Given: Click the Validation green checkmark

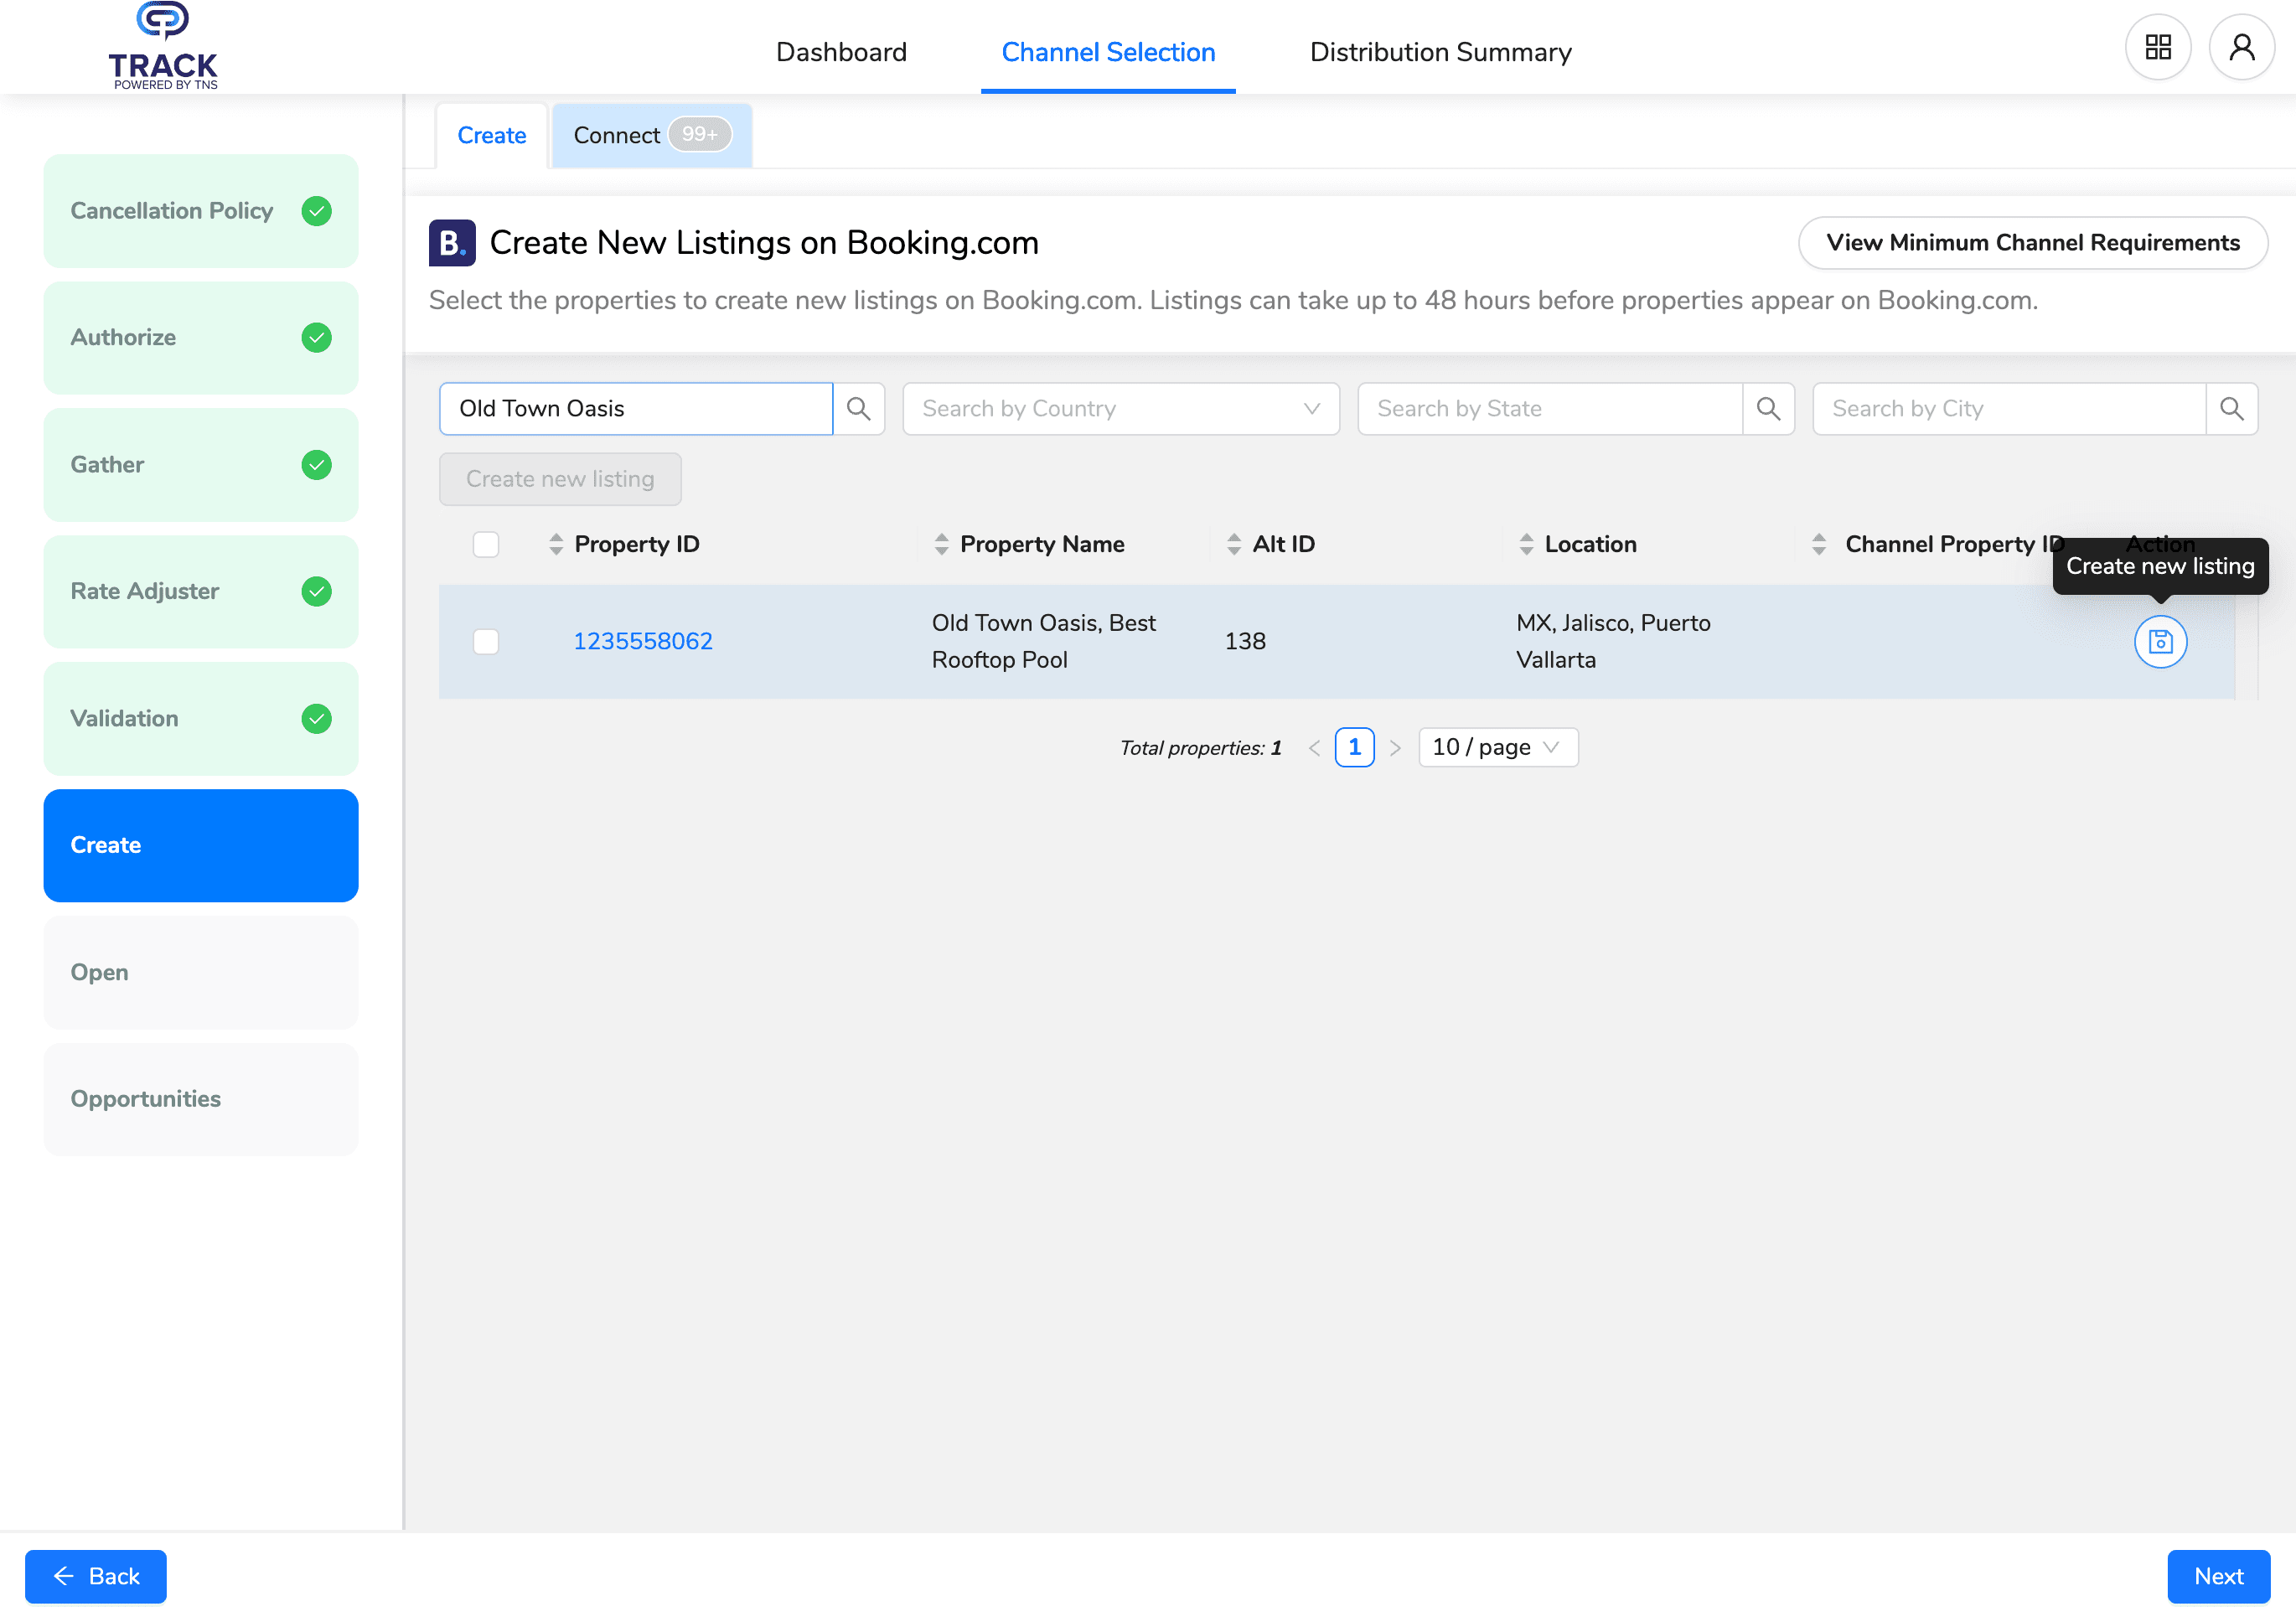Looking at the screenshot, I should [317, 719].
